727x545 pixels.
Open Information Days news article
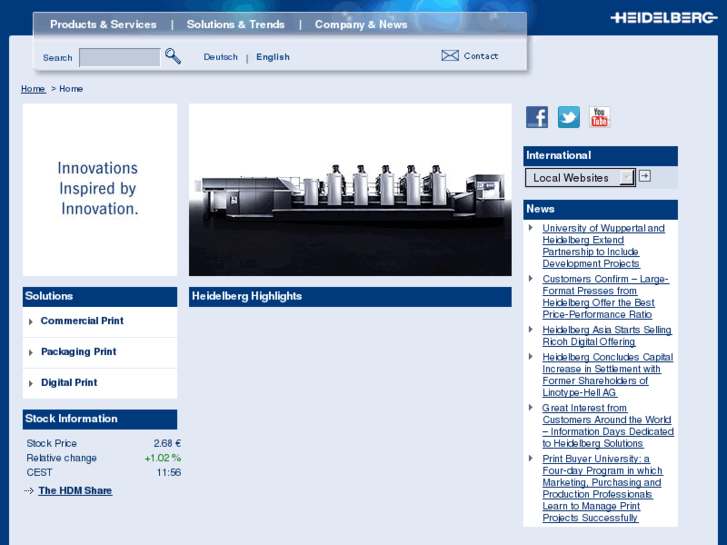click(608, 425)
